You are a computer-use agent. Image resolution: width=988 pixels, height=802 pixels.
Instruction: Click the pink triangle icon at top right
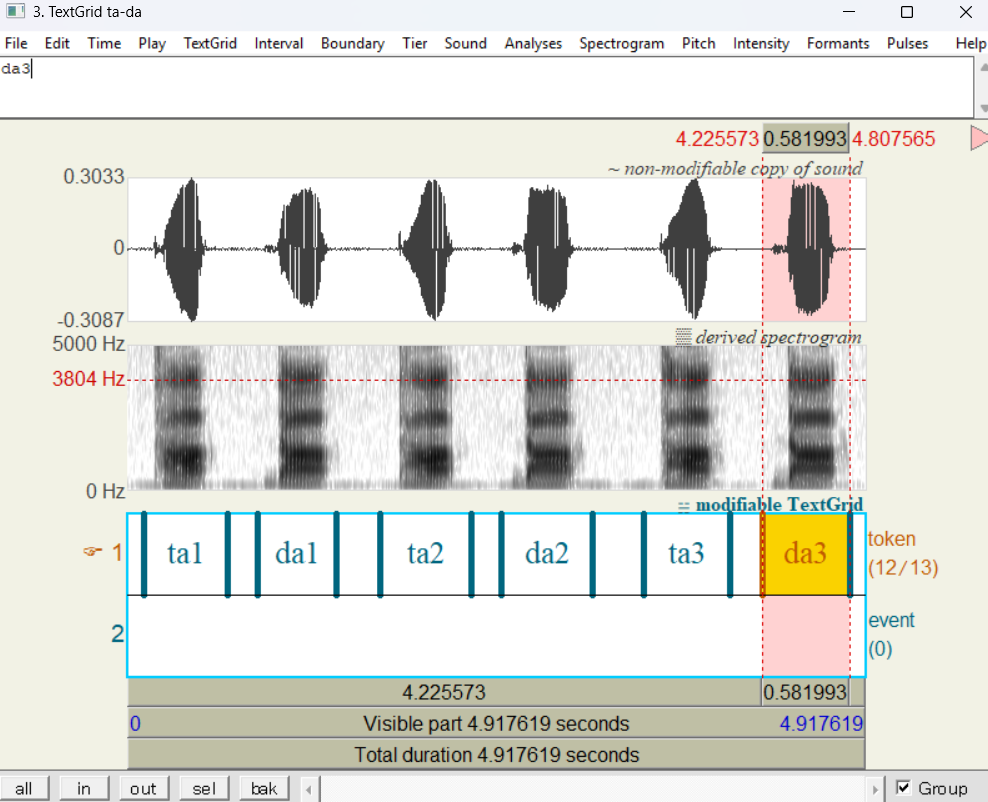point(979,138)
